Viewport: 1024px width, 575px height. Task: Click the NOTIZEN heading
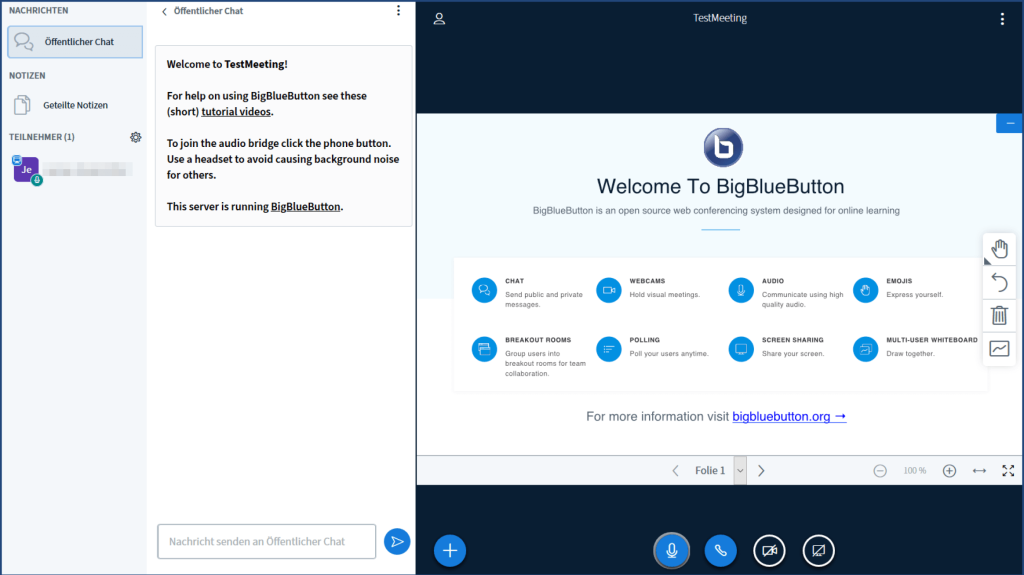coord(27,76)
